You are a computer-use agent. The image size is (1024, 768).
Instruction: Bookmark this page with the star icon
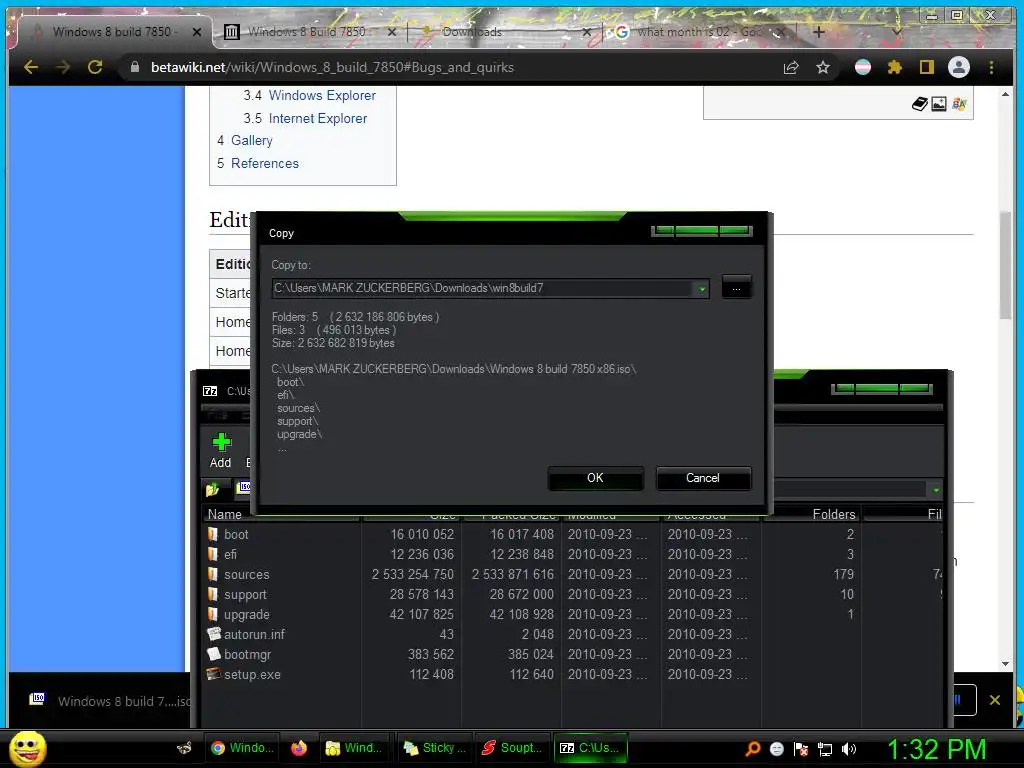coord(823,67)
